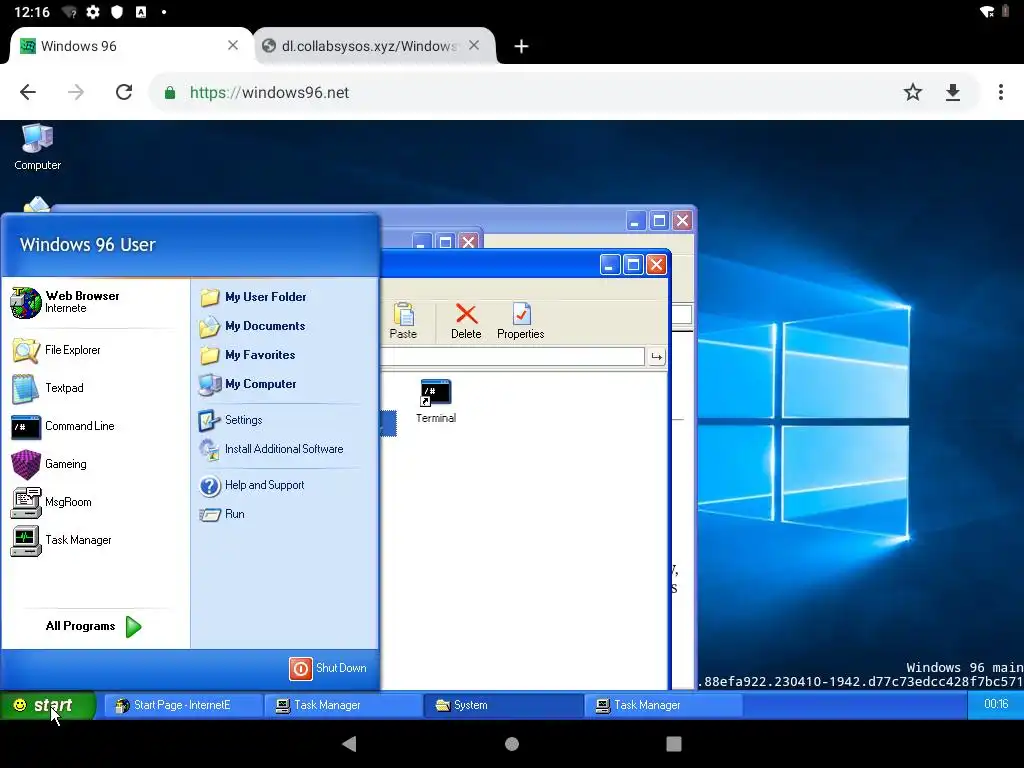Image resolution: width=1024 pixels, height=768 pixels.
Task: Select Install Additional Software
Action: (272, 449)
